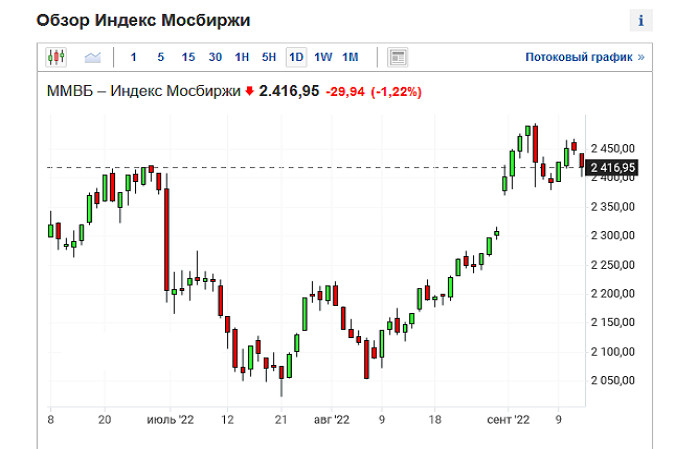Viewport: 675px width, 449px height.
Task: Select the 1 minute timeframe
Action: pos(134,57)
